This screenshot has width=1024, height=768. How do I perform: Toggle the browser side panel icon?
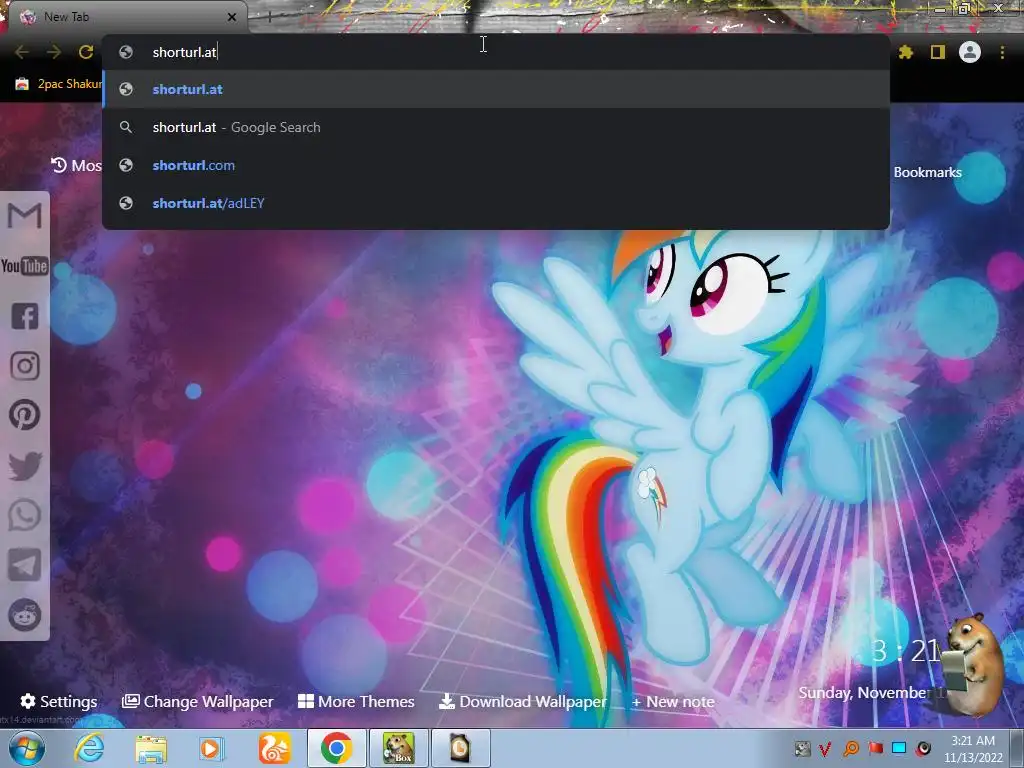pos(938,52)
